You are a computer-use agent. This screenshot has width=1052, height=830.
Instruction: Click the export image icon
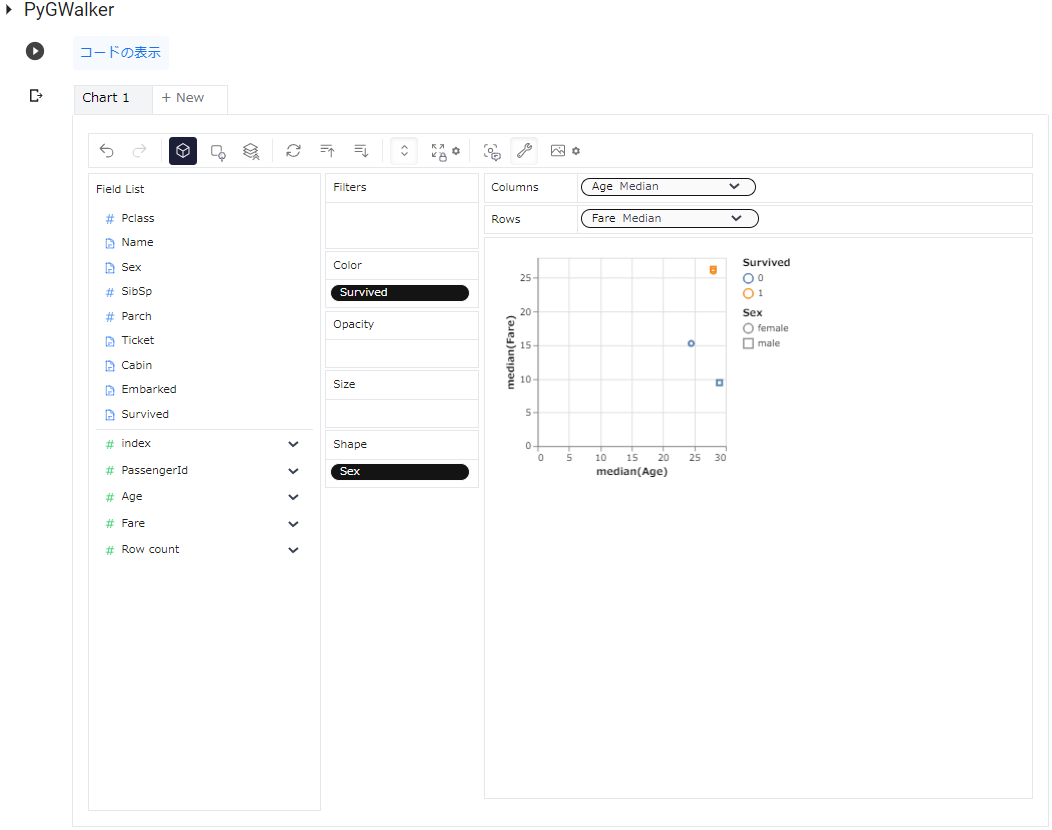pyautogui.click(x=558, y=150)
